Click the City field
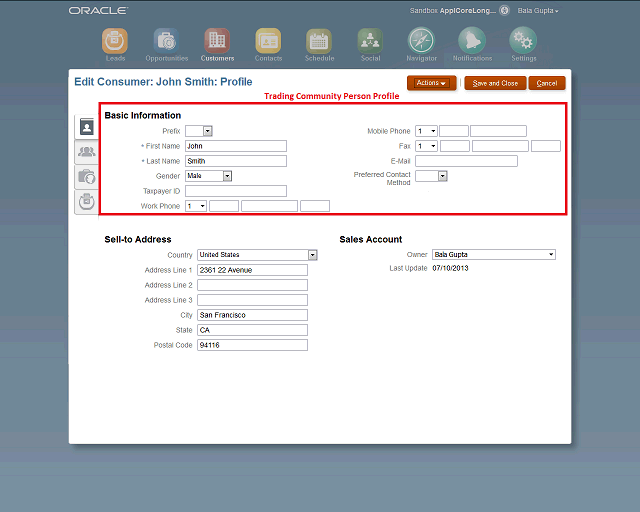This screenshot has height=512, width=640. pos(252,315)
